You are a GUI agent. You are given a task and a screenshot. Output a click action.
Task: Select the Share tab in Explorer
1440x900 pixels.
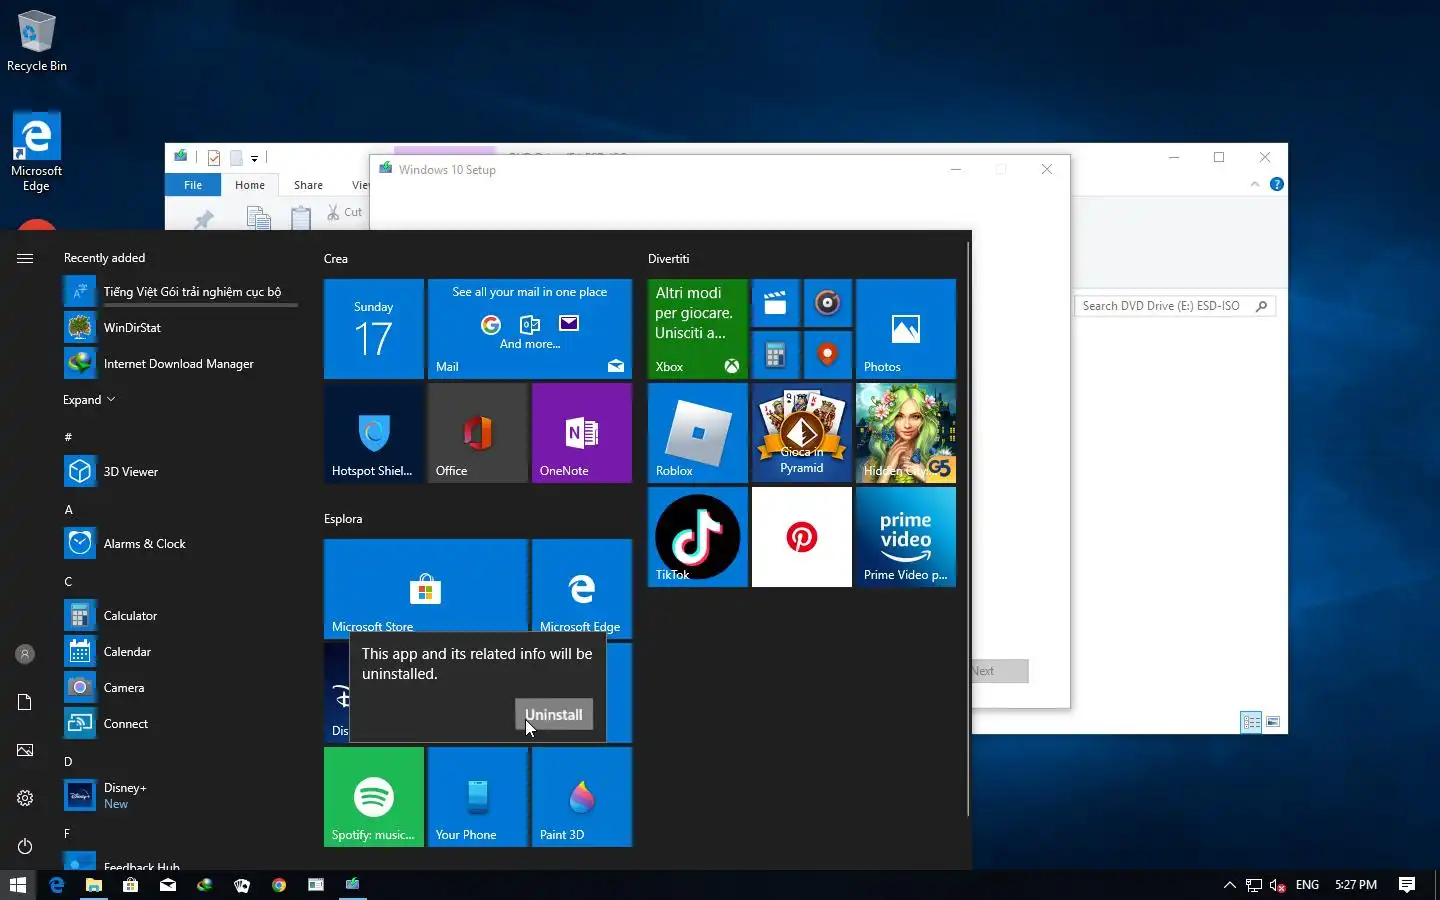pyautogui.click(x=308, y=185)
